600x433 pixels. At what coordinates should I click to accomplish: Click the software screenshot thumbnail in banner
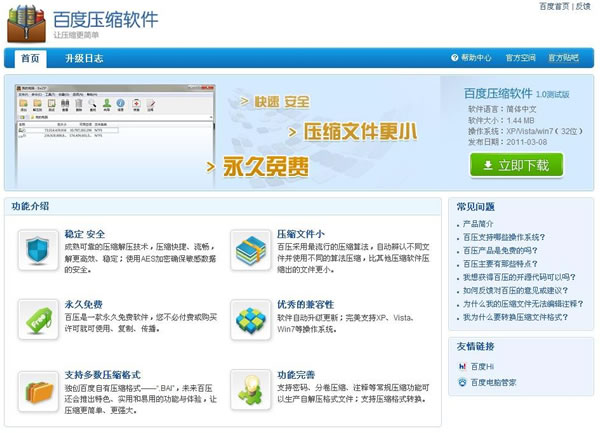click(x=115, y=134)
